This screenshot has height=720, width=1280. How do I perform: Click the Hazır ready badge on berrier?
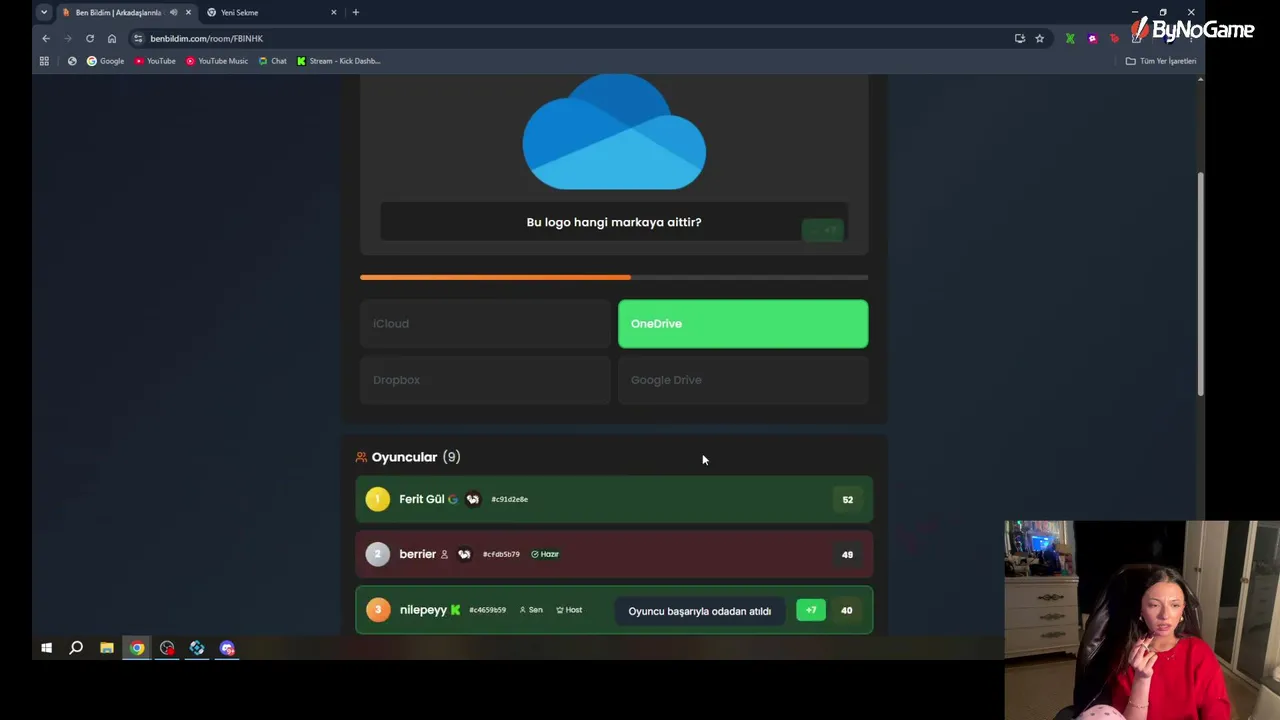pos(545,554)
